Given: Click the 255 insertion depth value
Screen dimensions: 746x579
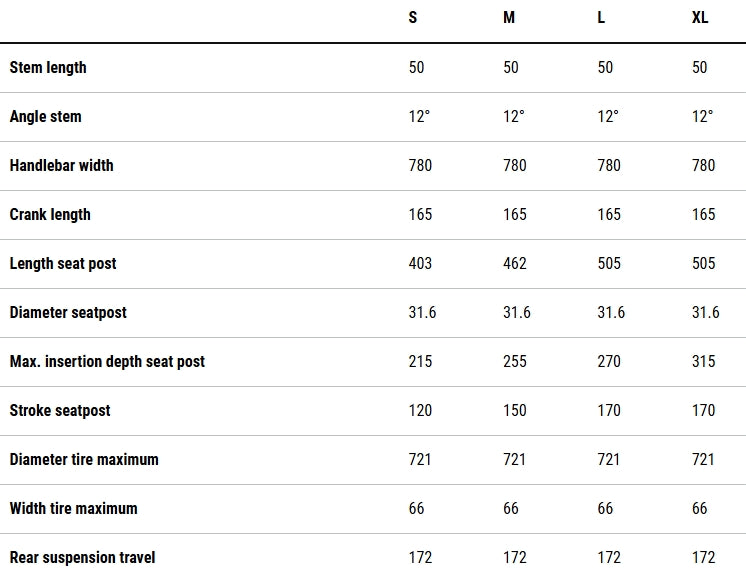Looking at the screenshot, I should point(515,361).
